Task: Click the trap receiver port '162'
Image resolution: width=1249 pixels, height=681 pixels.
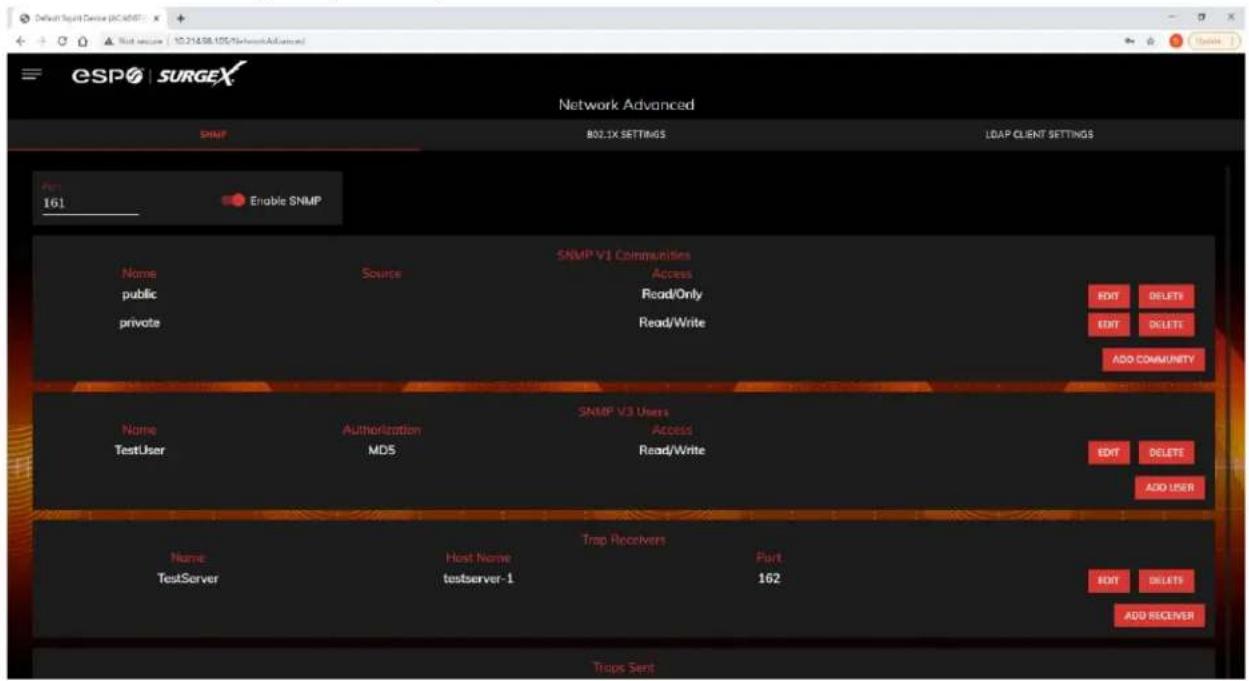Action: tap(769, 578)
